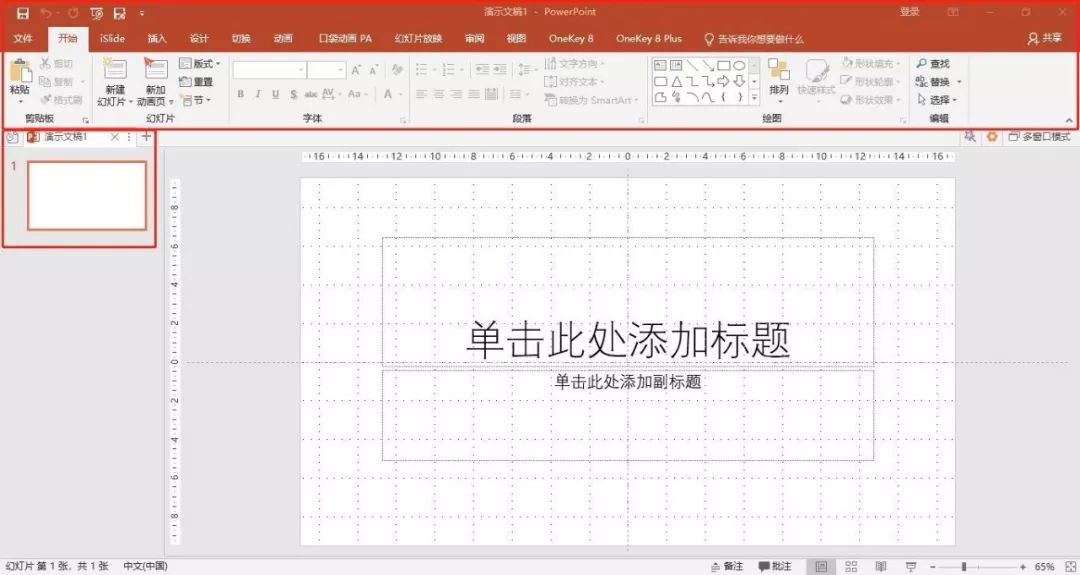Center the text in the paragraph group
This screenshot has height=575, width=1080.
point(439,94)
